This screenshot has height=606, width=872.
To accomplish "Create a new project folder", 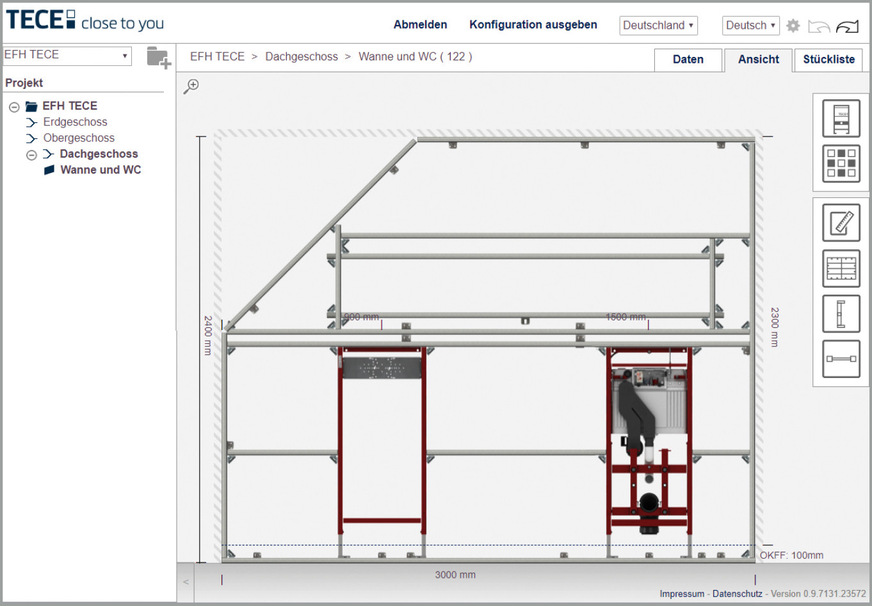I will click(158, 56).
